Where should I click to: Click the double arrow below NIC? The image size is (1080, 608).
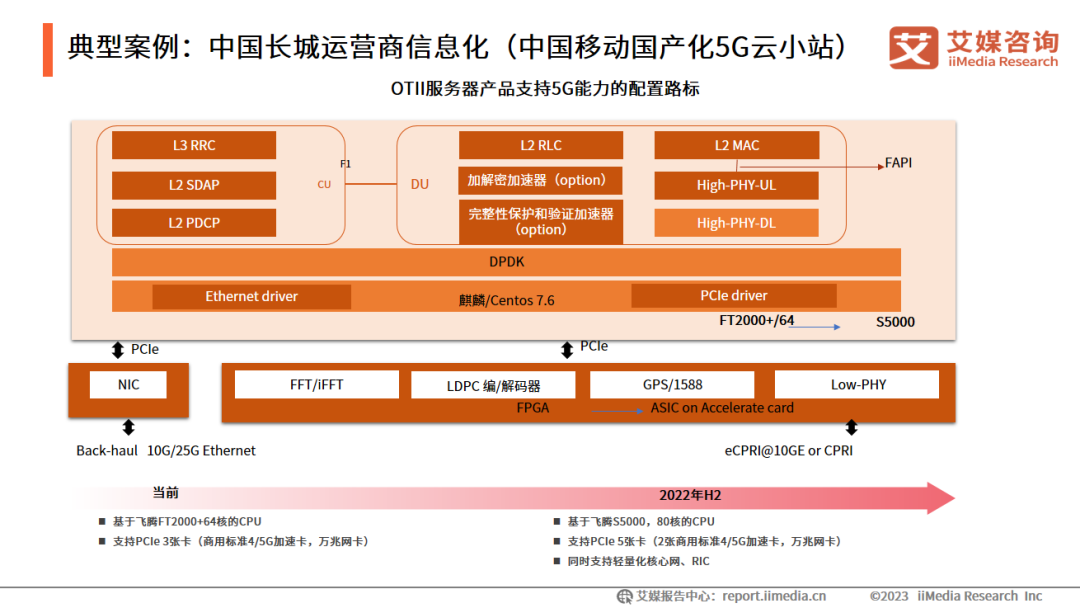[128, 428]
